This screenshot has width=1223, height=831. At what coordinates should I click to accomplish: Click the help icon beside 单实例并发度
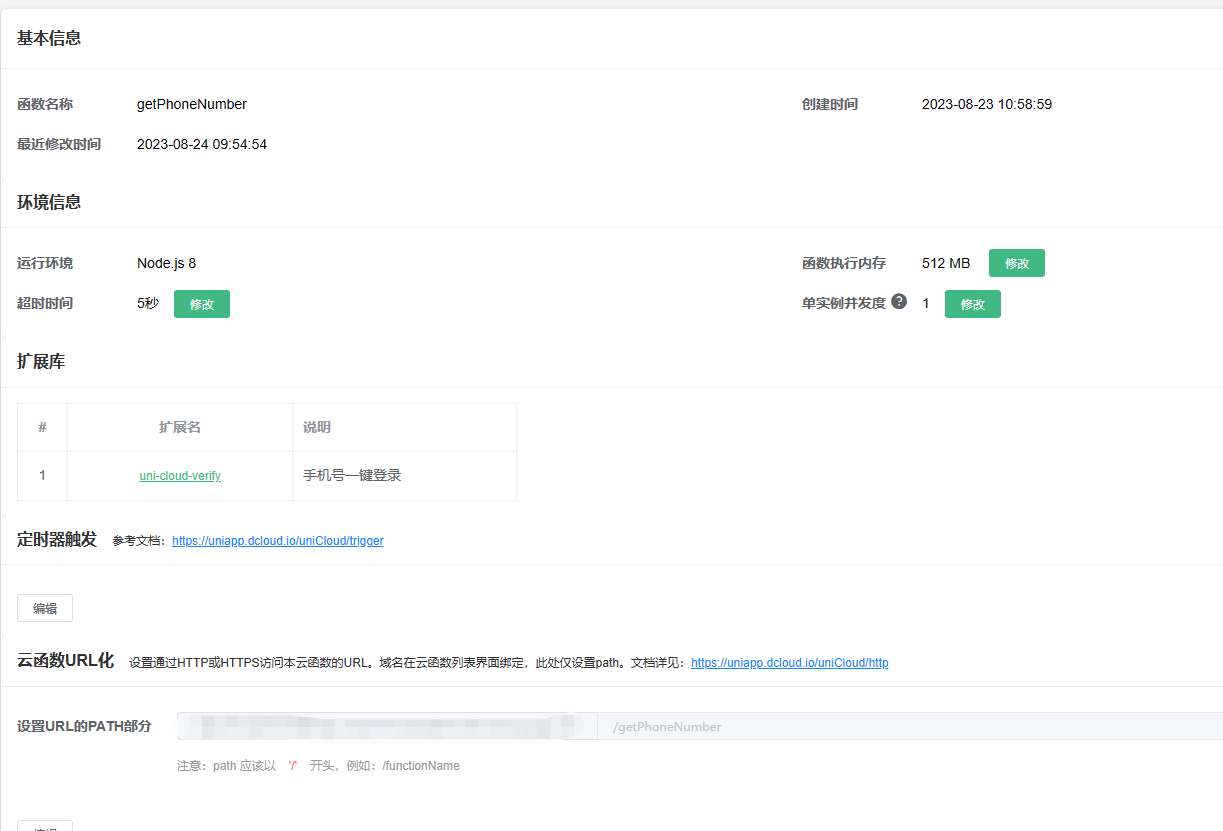pos(899,302)
